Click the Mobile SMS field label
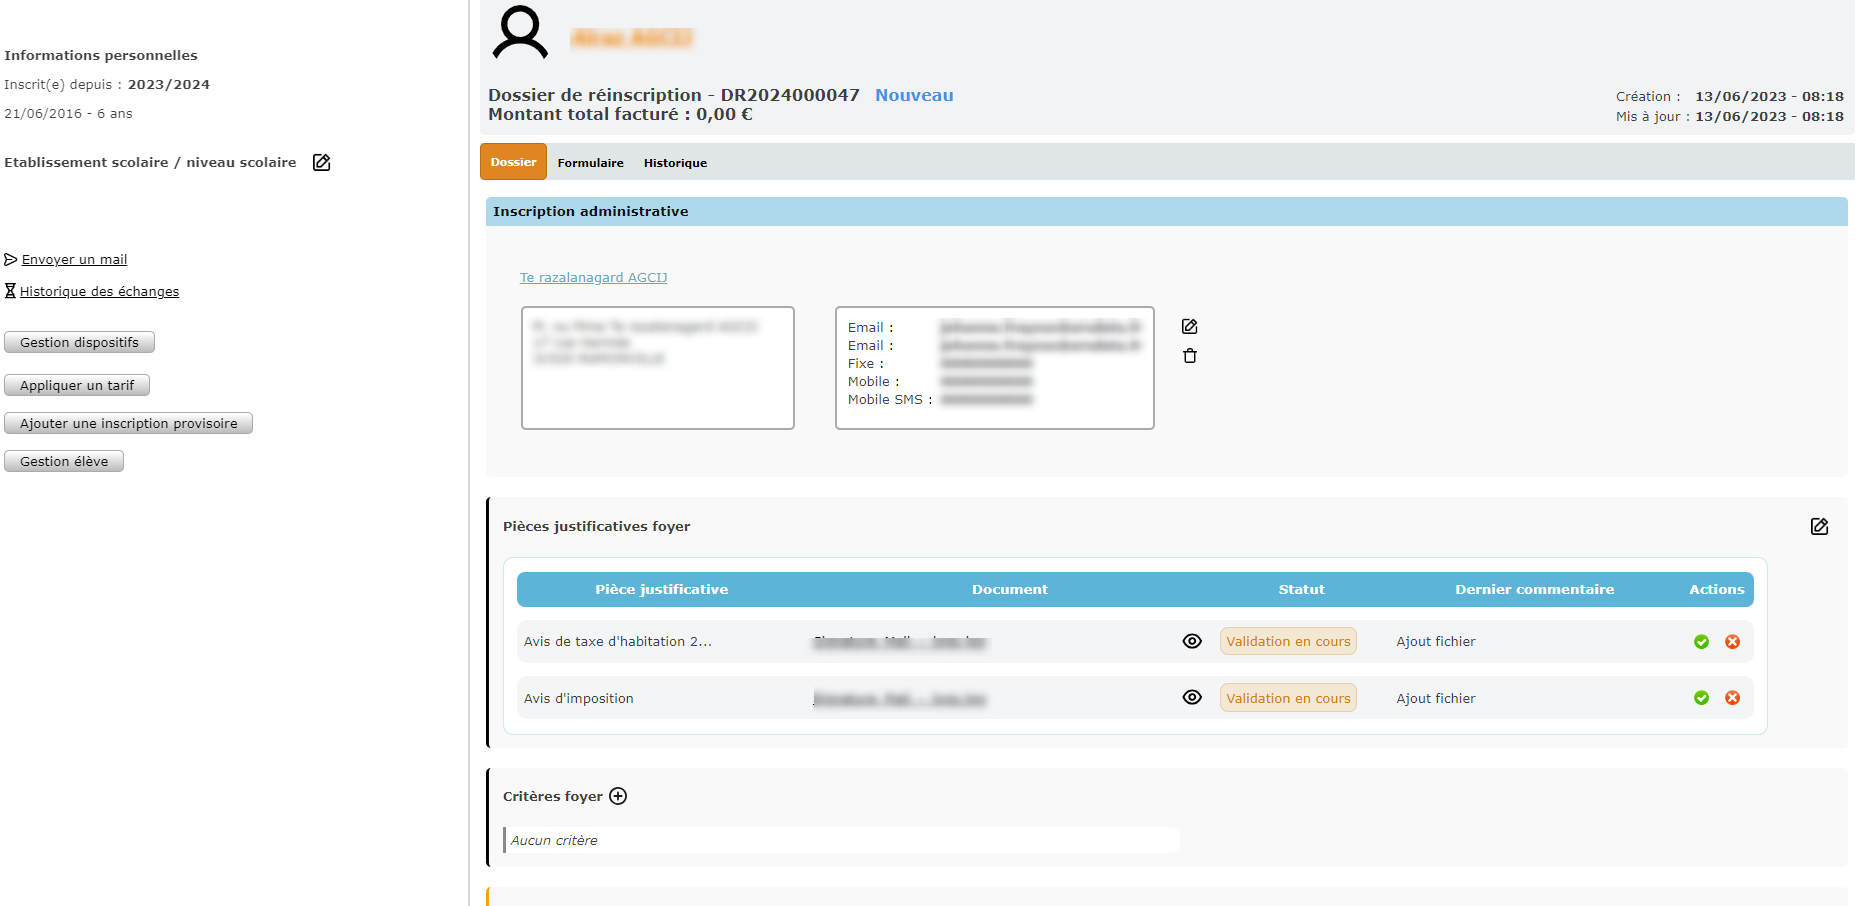The height and width of the screenshot is (906, 1859). click(890, 400)
